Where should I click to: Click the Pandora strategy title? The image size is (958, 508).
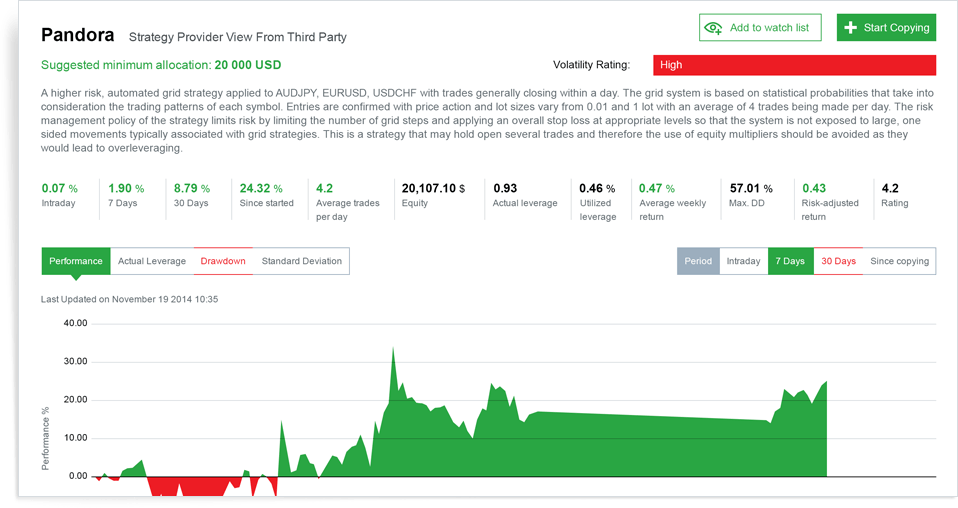pos(78,35)
